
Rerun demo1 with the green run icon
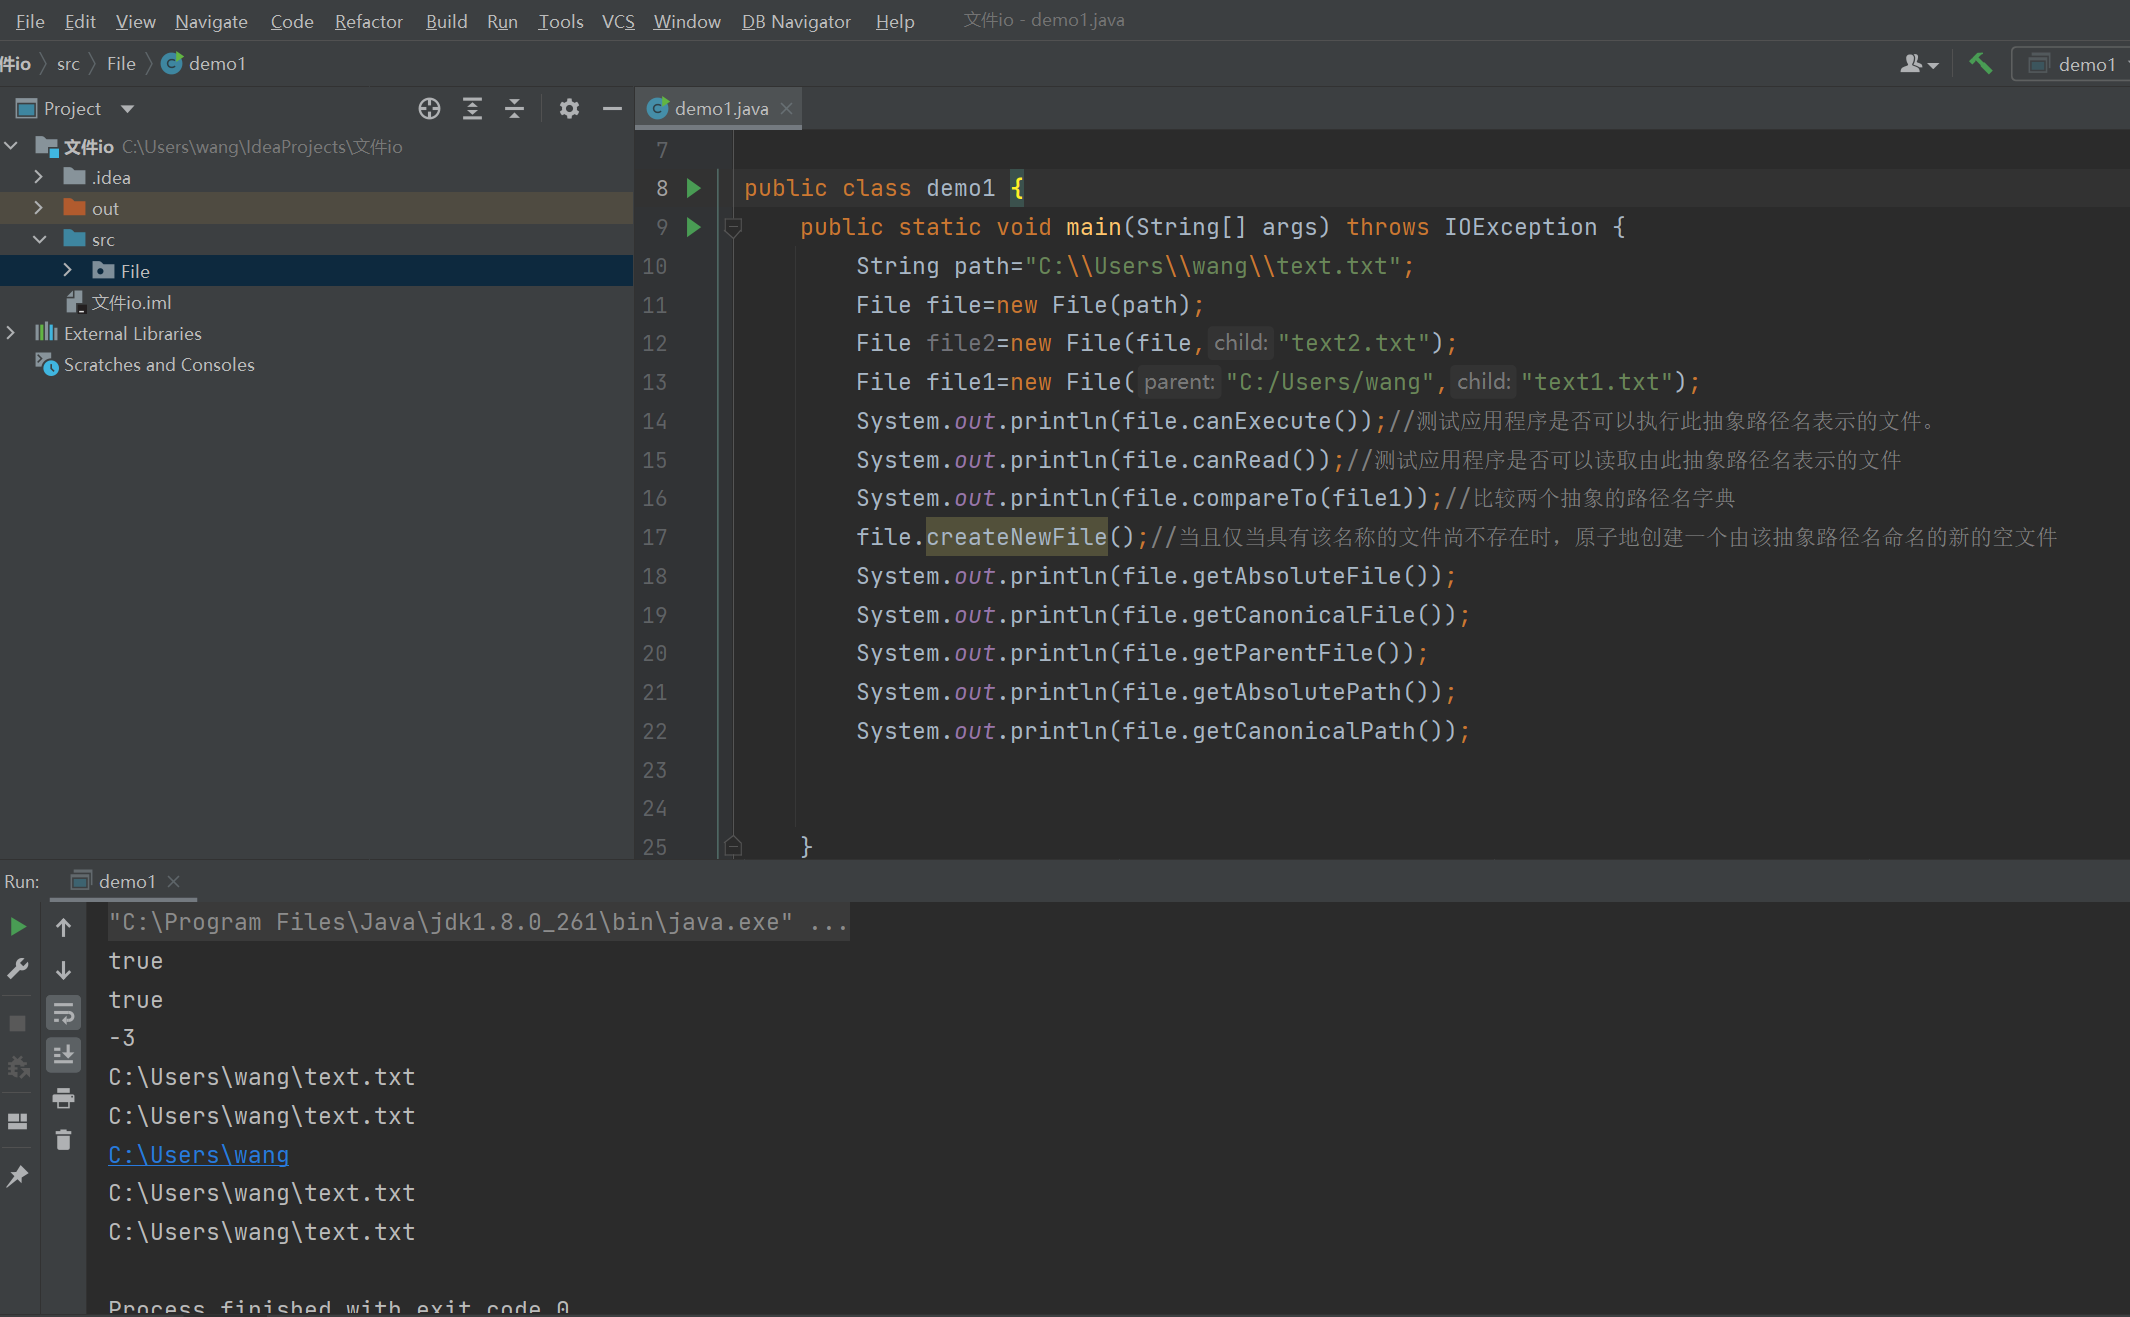click(x=18, y=927)
